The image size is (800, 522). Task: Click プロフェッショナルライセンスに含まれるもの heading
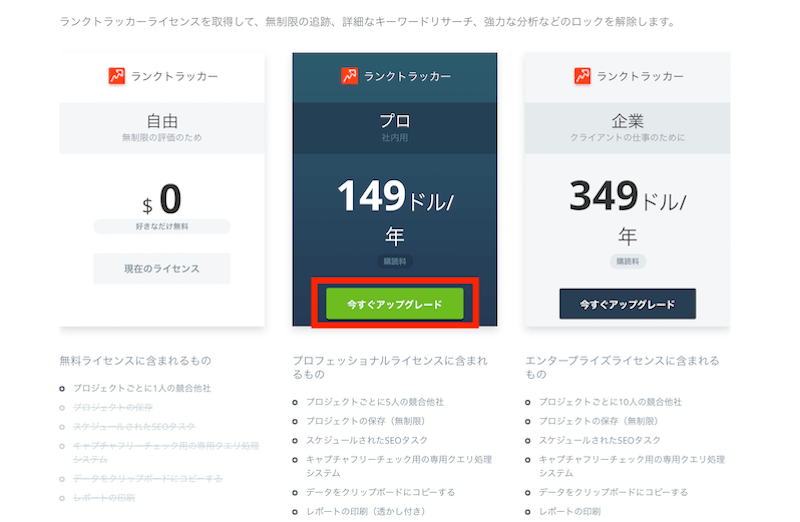point(390,367)
